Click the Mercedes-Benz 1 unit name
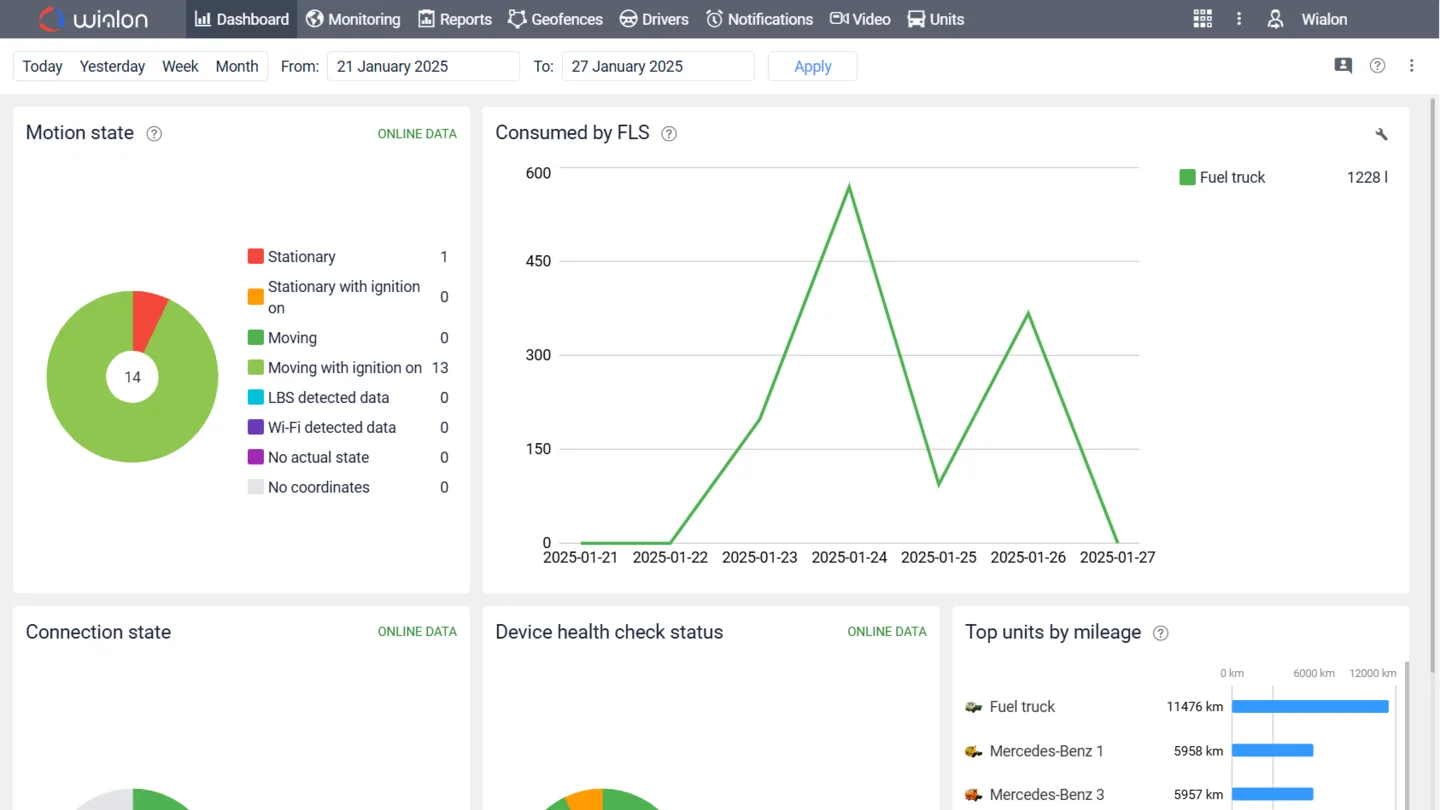The image size is (1440, 810). [1046, 751]
